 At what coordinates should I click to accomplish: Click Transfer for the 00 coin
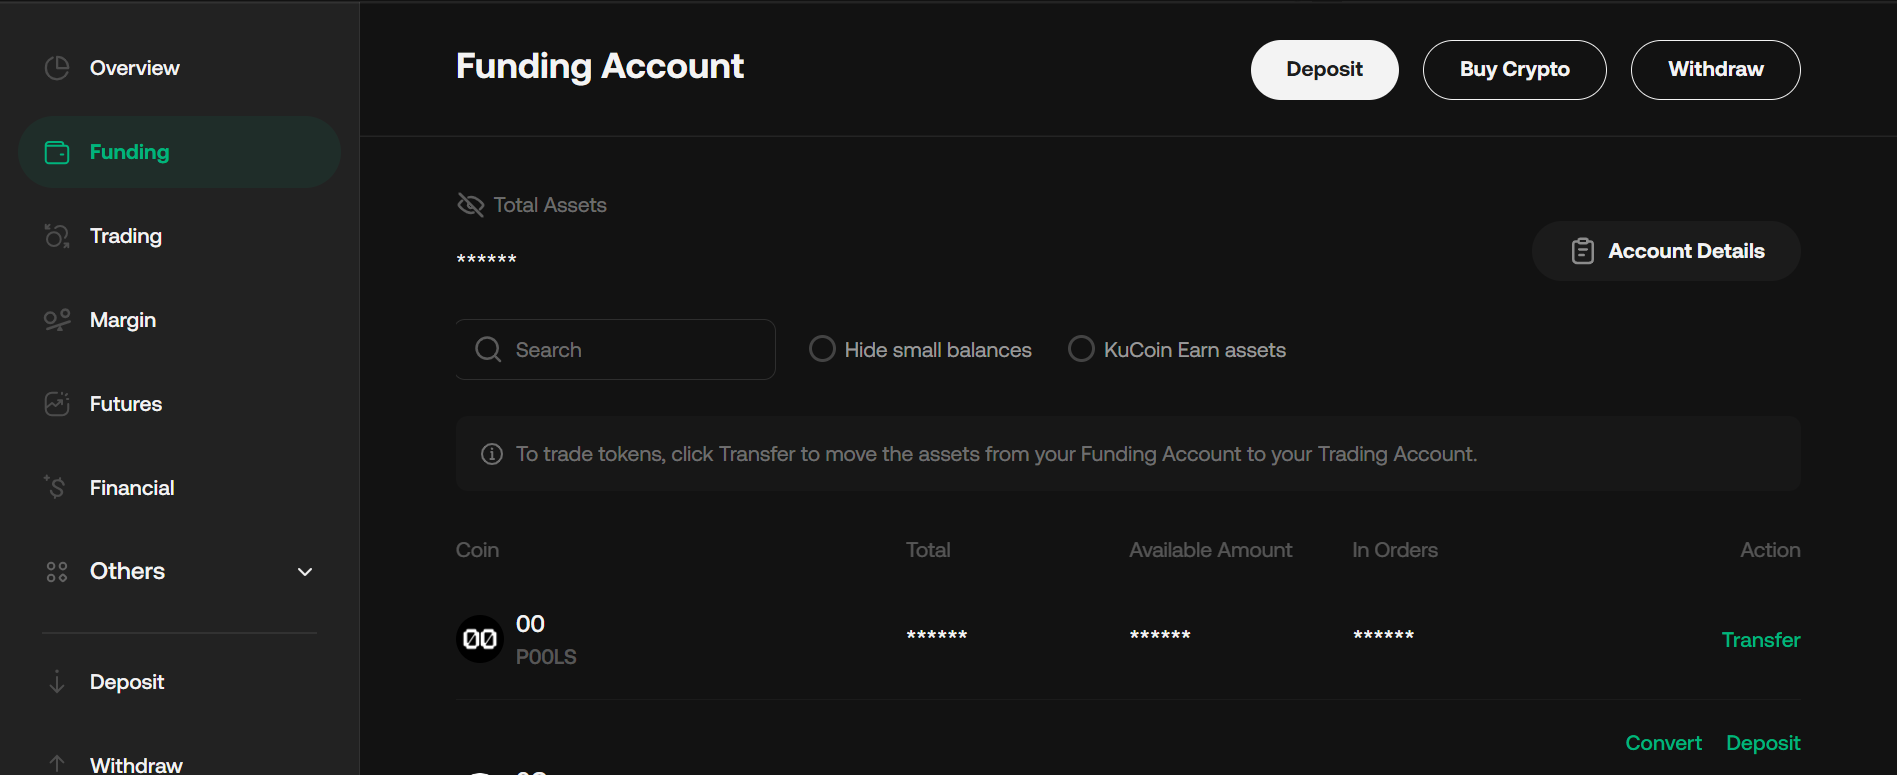click(1761, 640)
